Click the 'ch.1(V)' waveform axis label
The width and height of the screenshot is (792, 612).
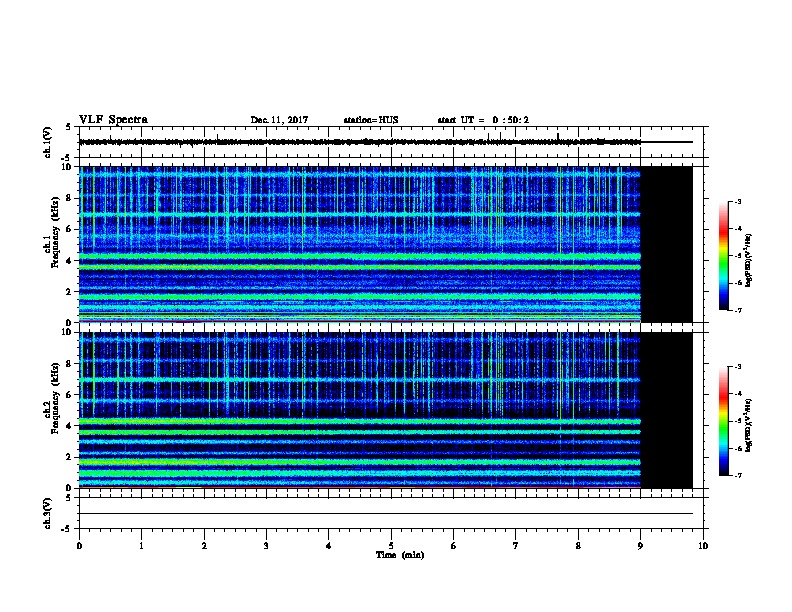pos(47,142)
